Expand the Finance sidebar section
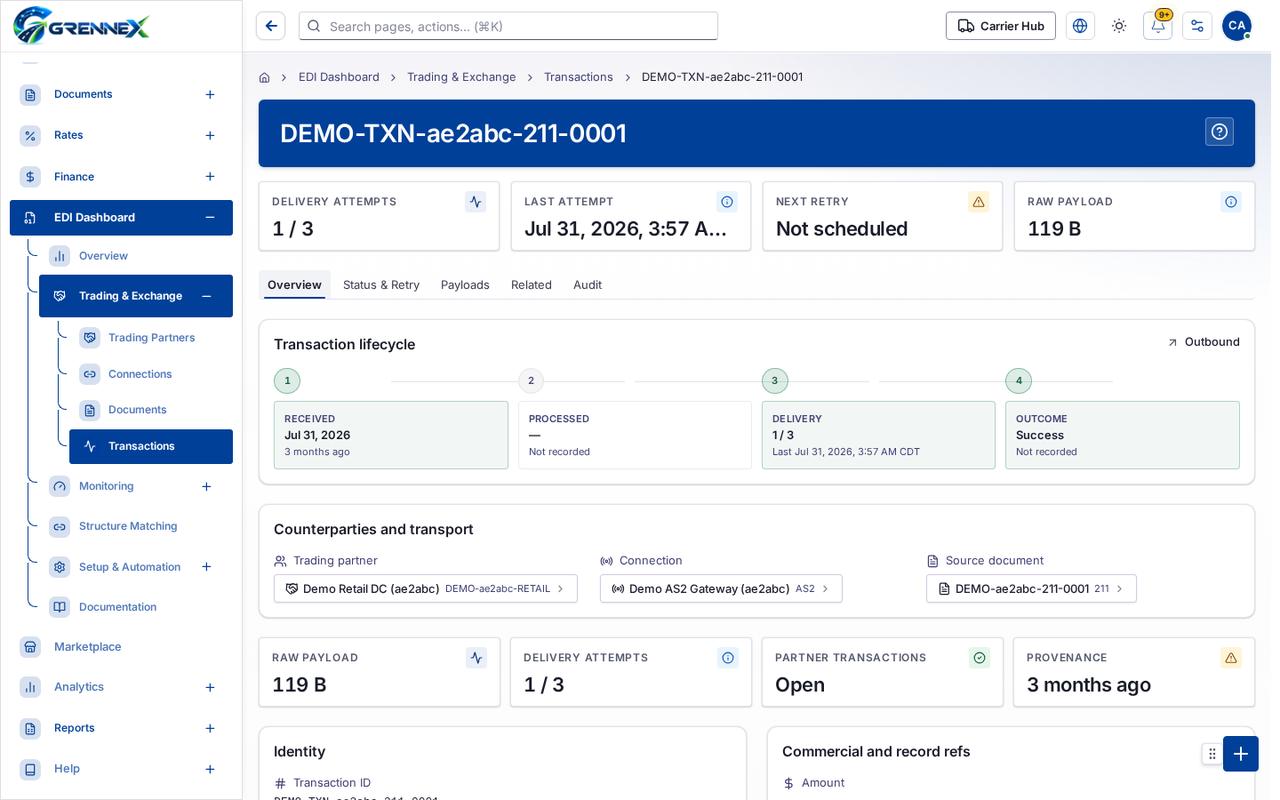This screenshot has width=1280, height=800. click(210, 177)
